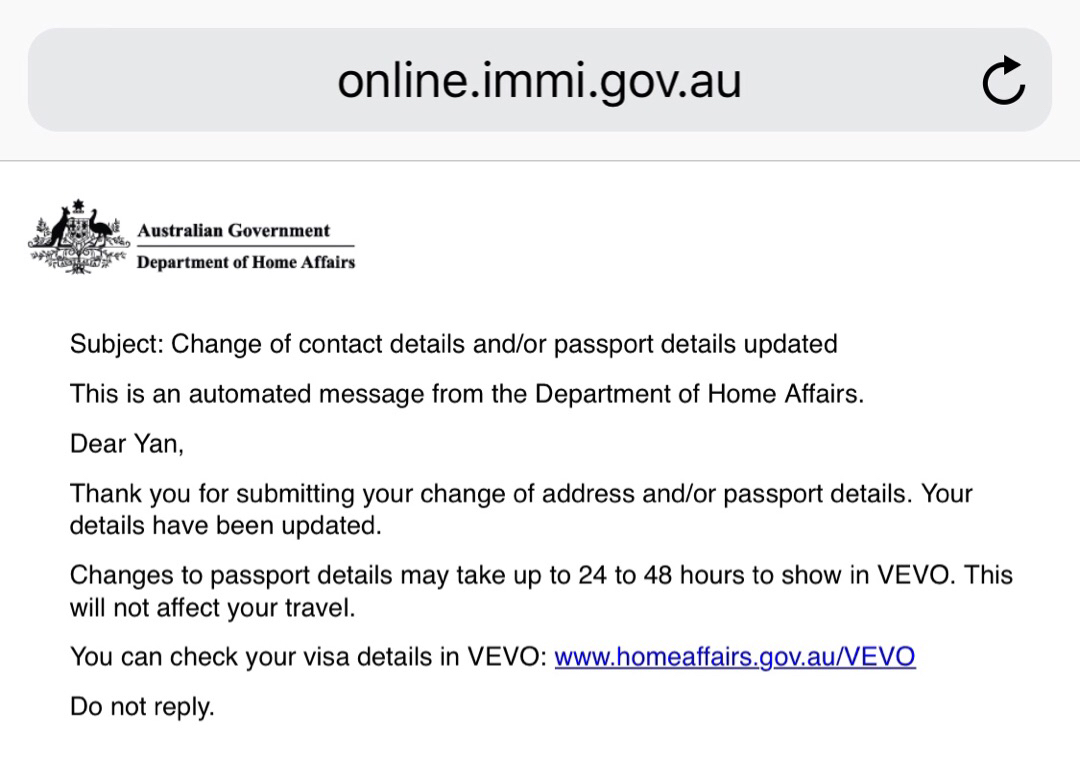Click the "will not affect your travel." line
Screen dimensions: 1080x759
212,607
